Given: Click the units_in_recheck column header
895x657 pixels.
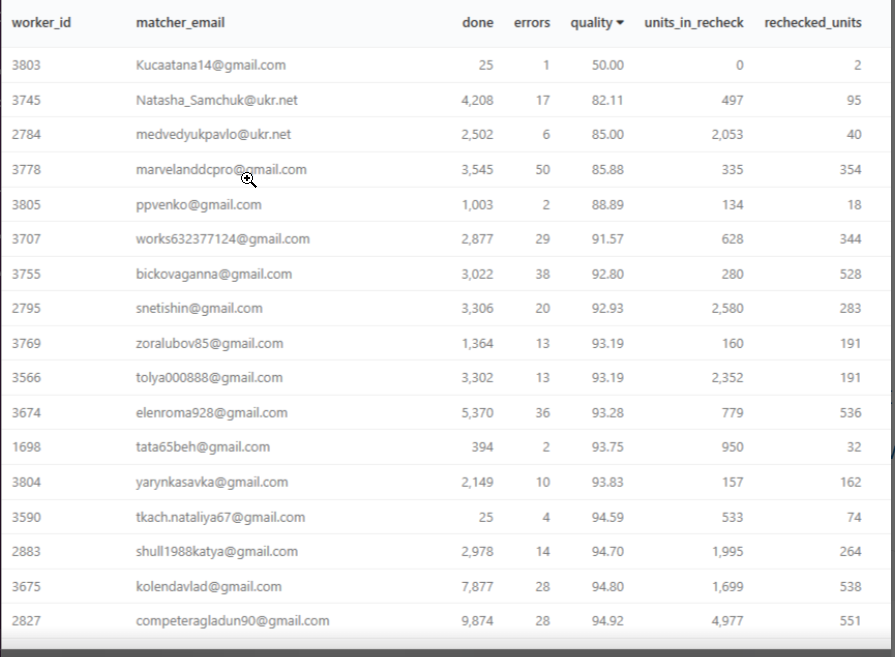Looking at the screenshot, I should coord(694,23).
